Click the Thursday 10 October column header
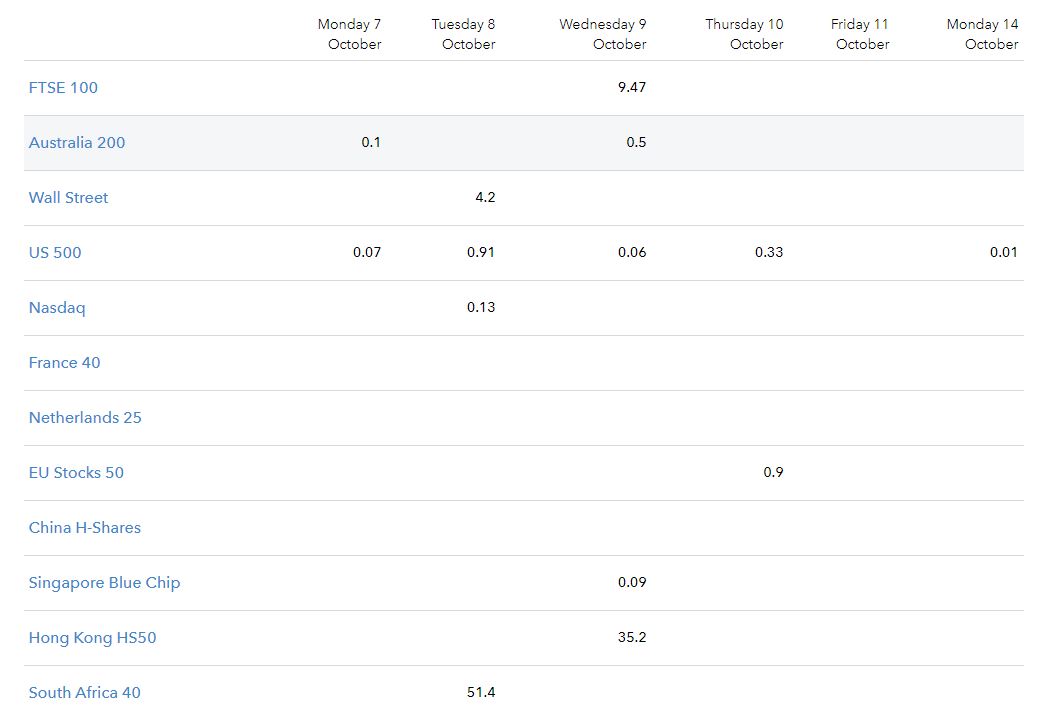Screen dimensions: 1042x720 (x=744, y=34)
